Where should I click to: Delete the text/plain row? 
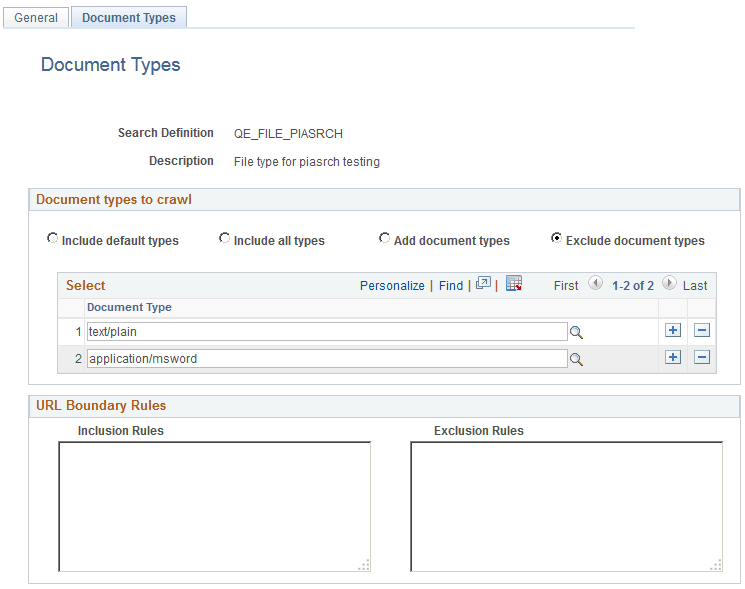[702, 330]
